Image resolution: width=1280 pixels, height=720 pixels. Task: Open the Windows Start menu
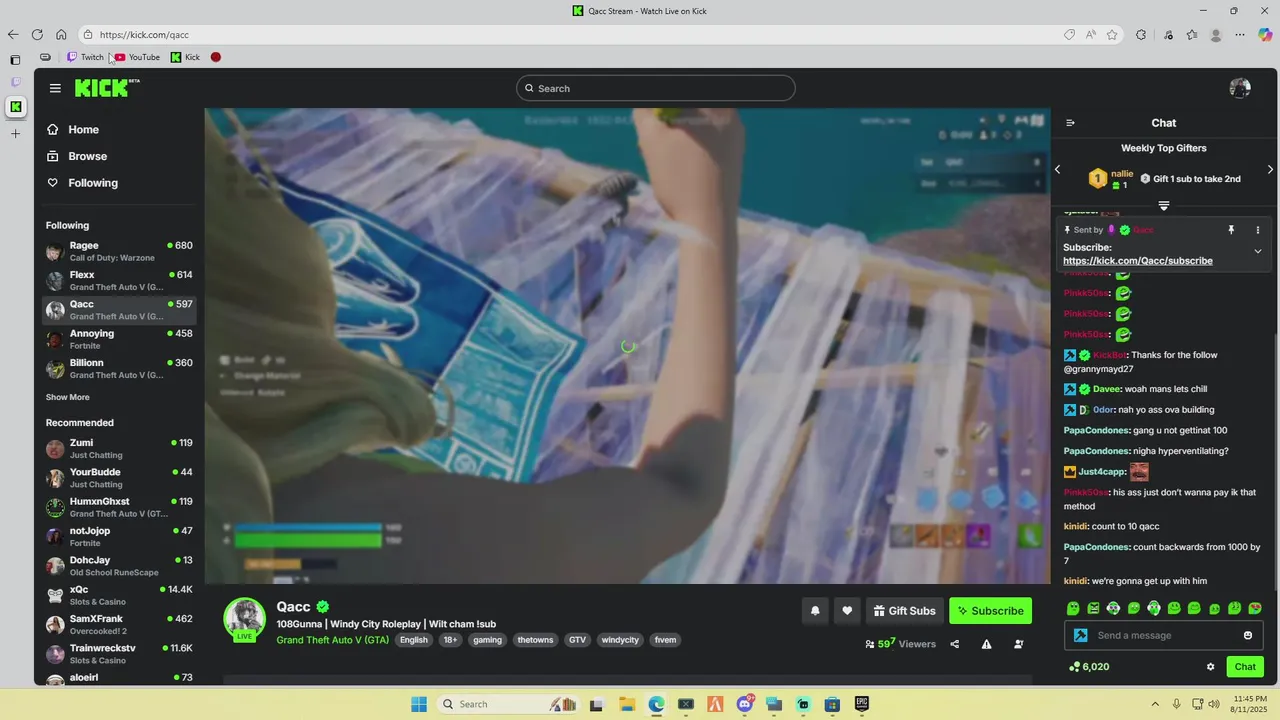click(419, 704)
